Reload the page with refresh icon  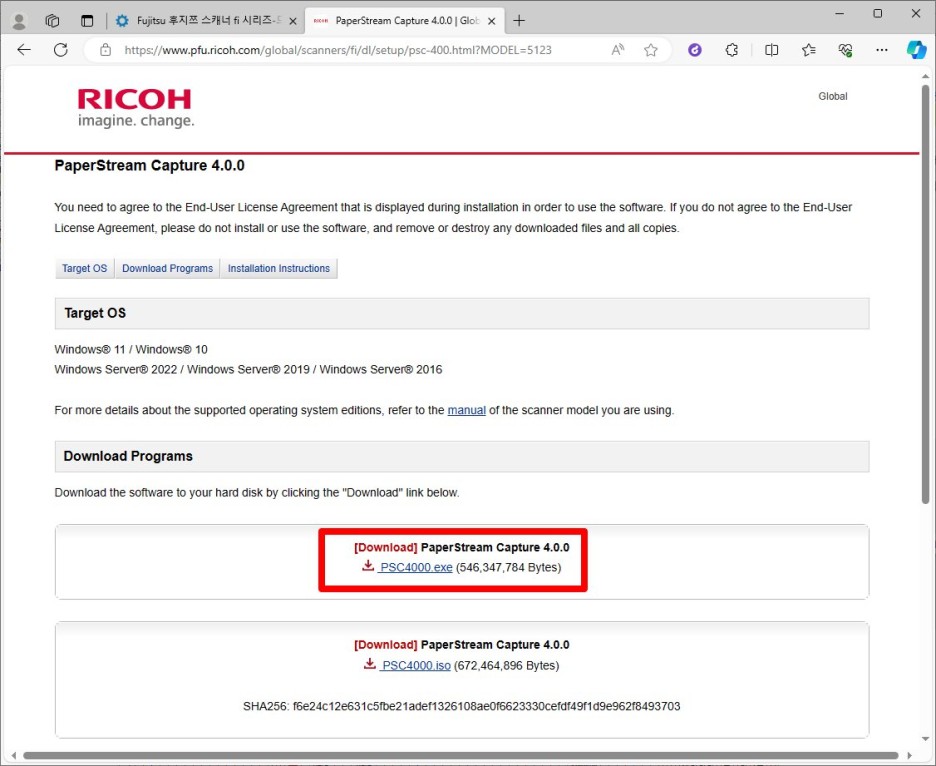pos(60,50)
